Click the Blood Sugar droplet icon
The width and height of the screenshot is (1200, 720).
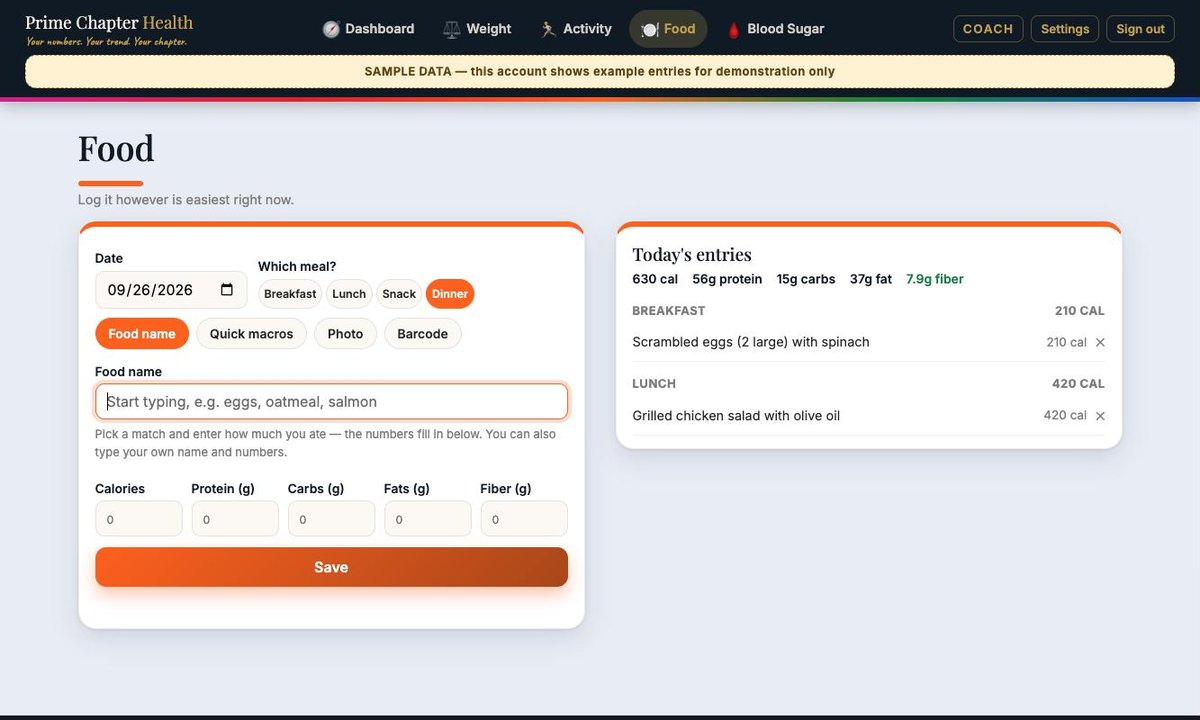pos(733,29)
